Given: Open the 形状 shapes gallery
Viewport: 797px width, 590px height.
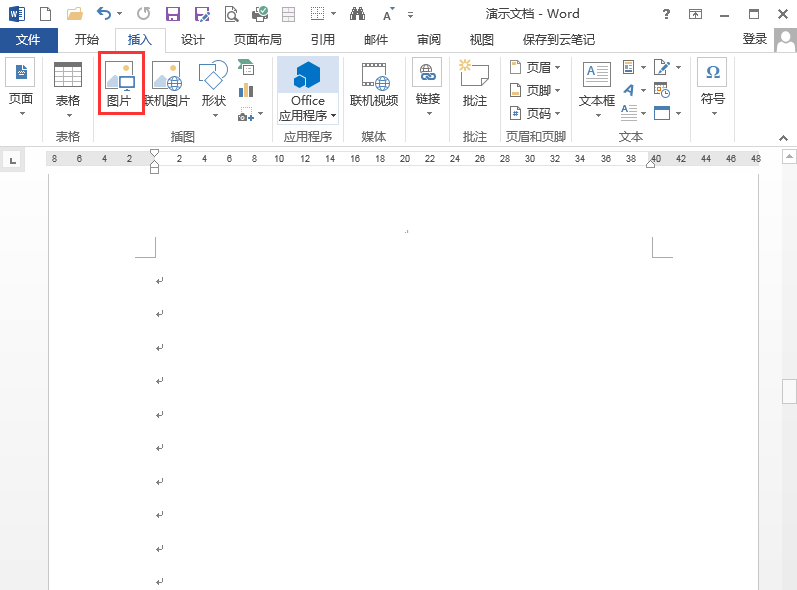Looking at the screenshot, I should click(213, 88).
